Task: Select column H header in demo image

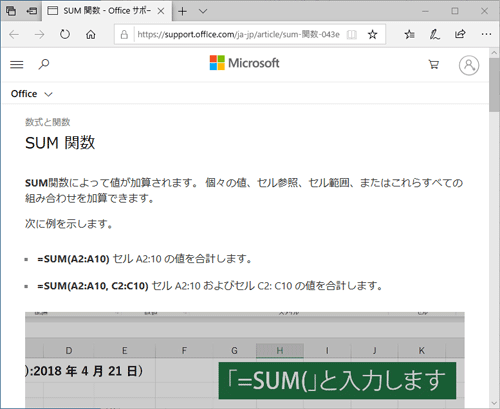Action: point(280,351)
